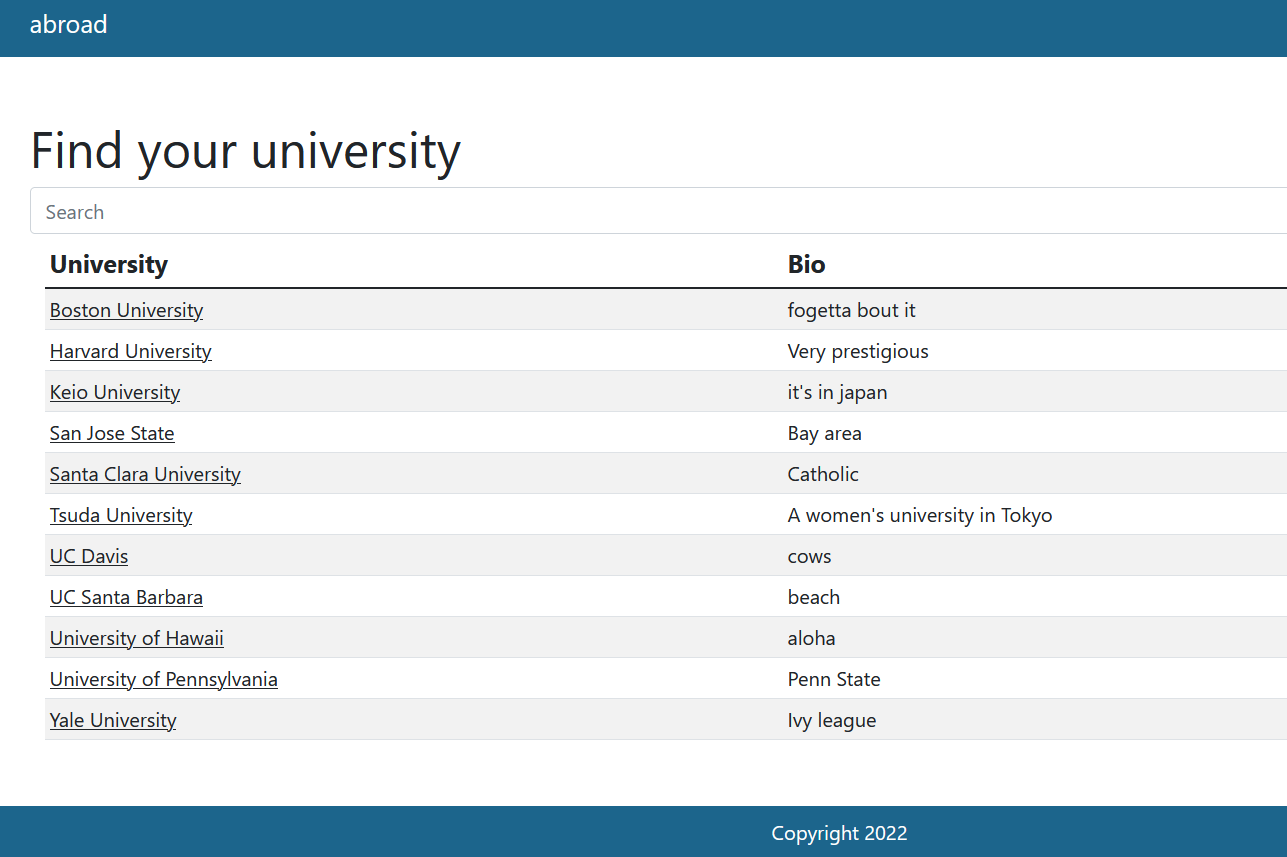Open the Tsuda University link

click(x=121, y=515)
